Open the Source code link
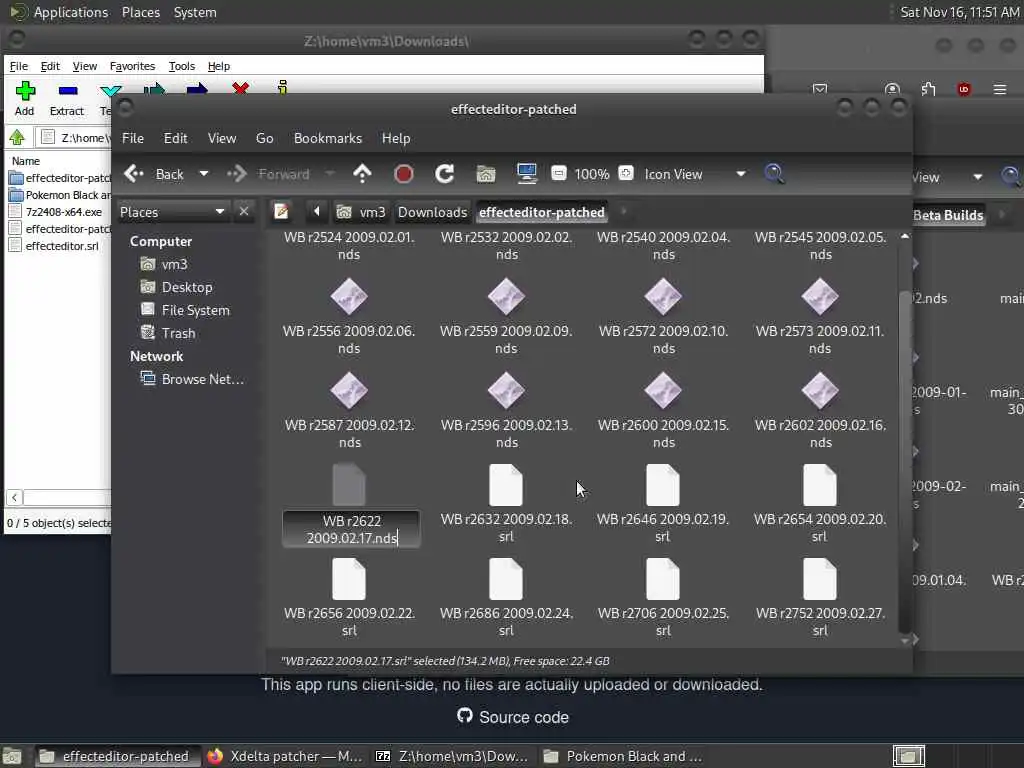1024x768 pixels. pos(513,716)
